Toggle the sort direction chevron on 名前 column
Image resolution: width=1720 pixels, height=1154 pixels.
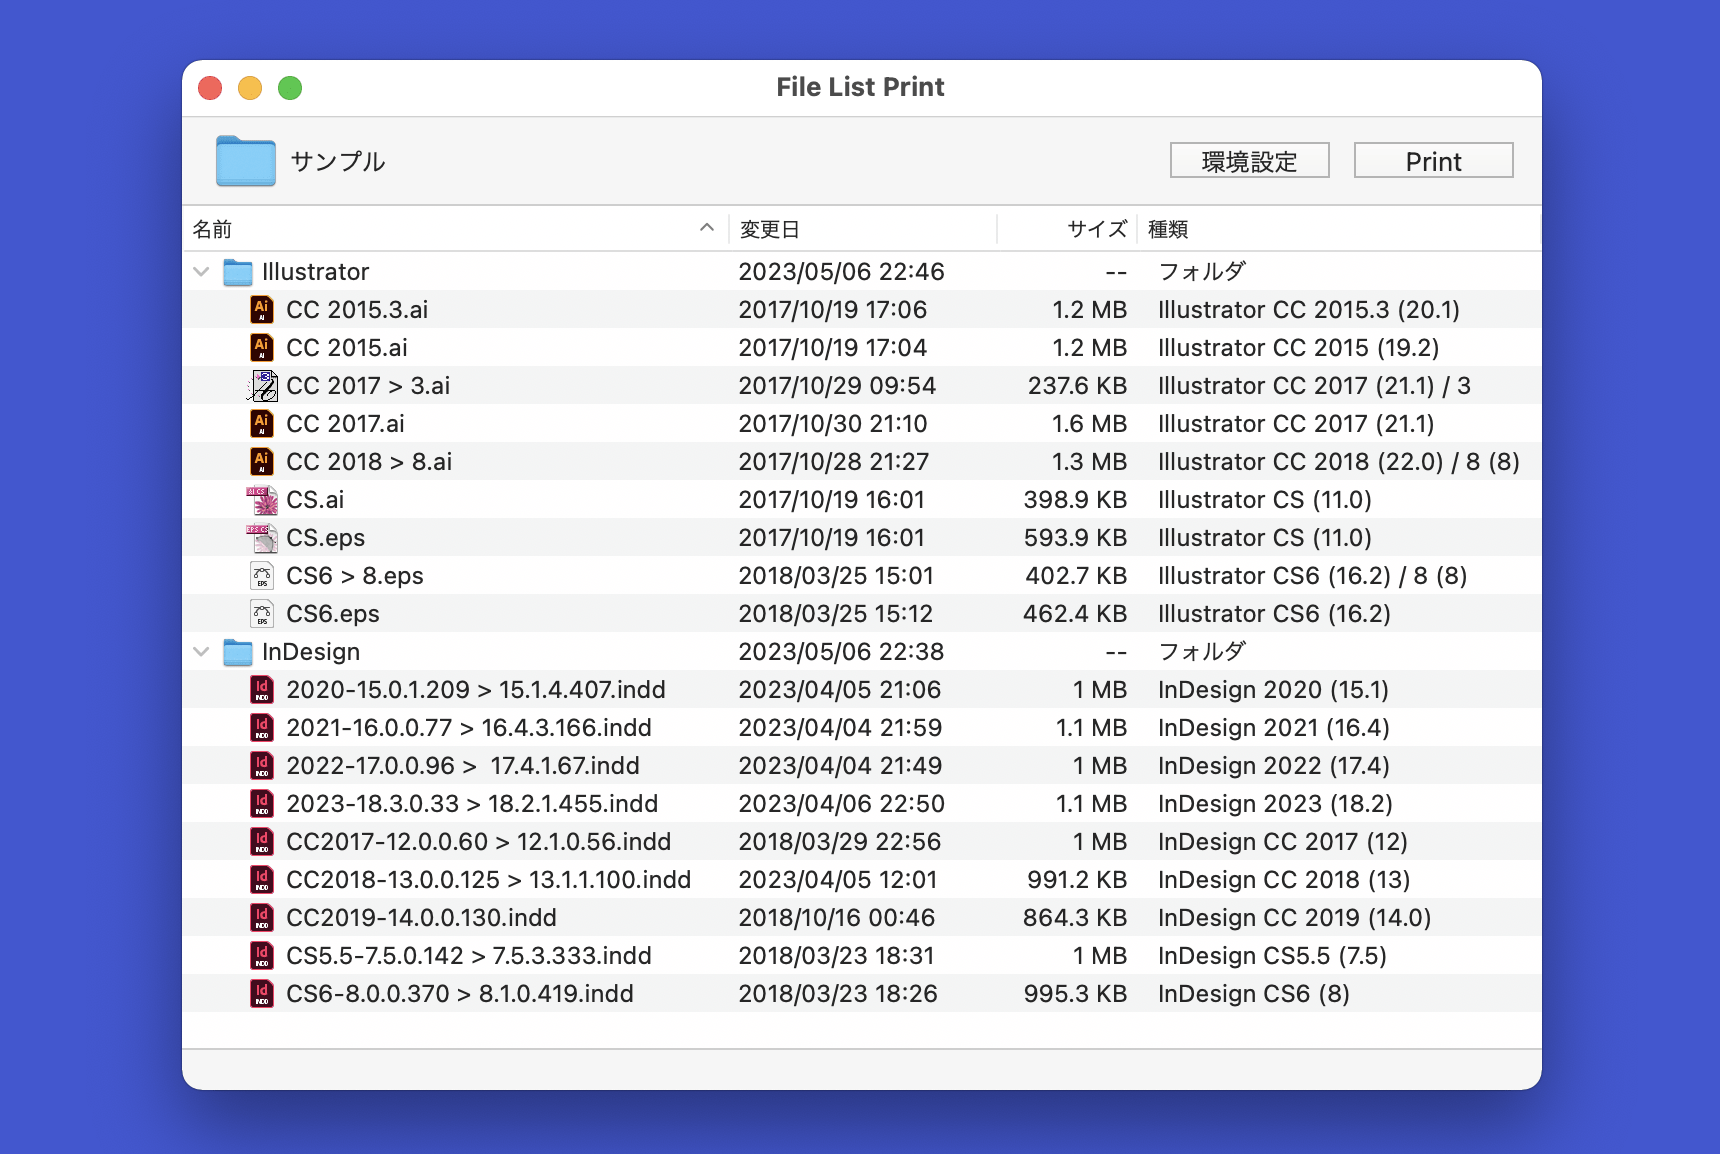[x=708, y=228]
